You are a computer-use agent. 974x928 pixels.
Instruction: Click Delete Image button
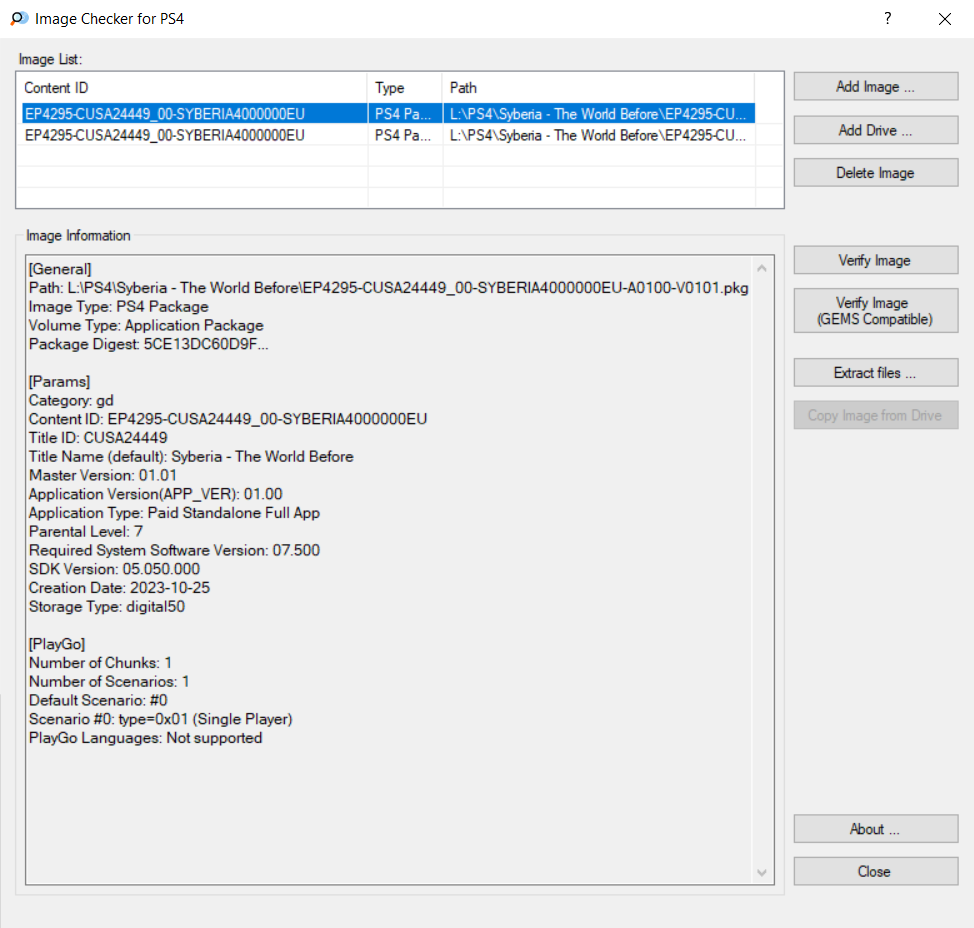(875, 173)
